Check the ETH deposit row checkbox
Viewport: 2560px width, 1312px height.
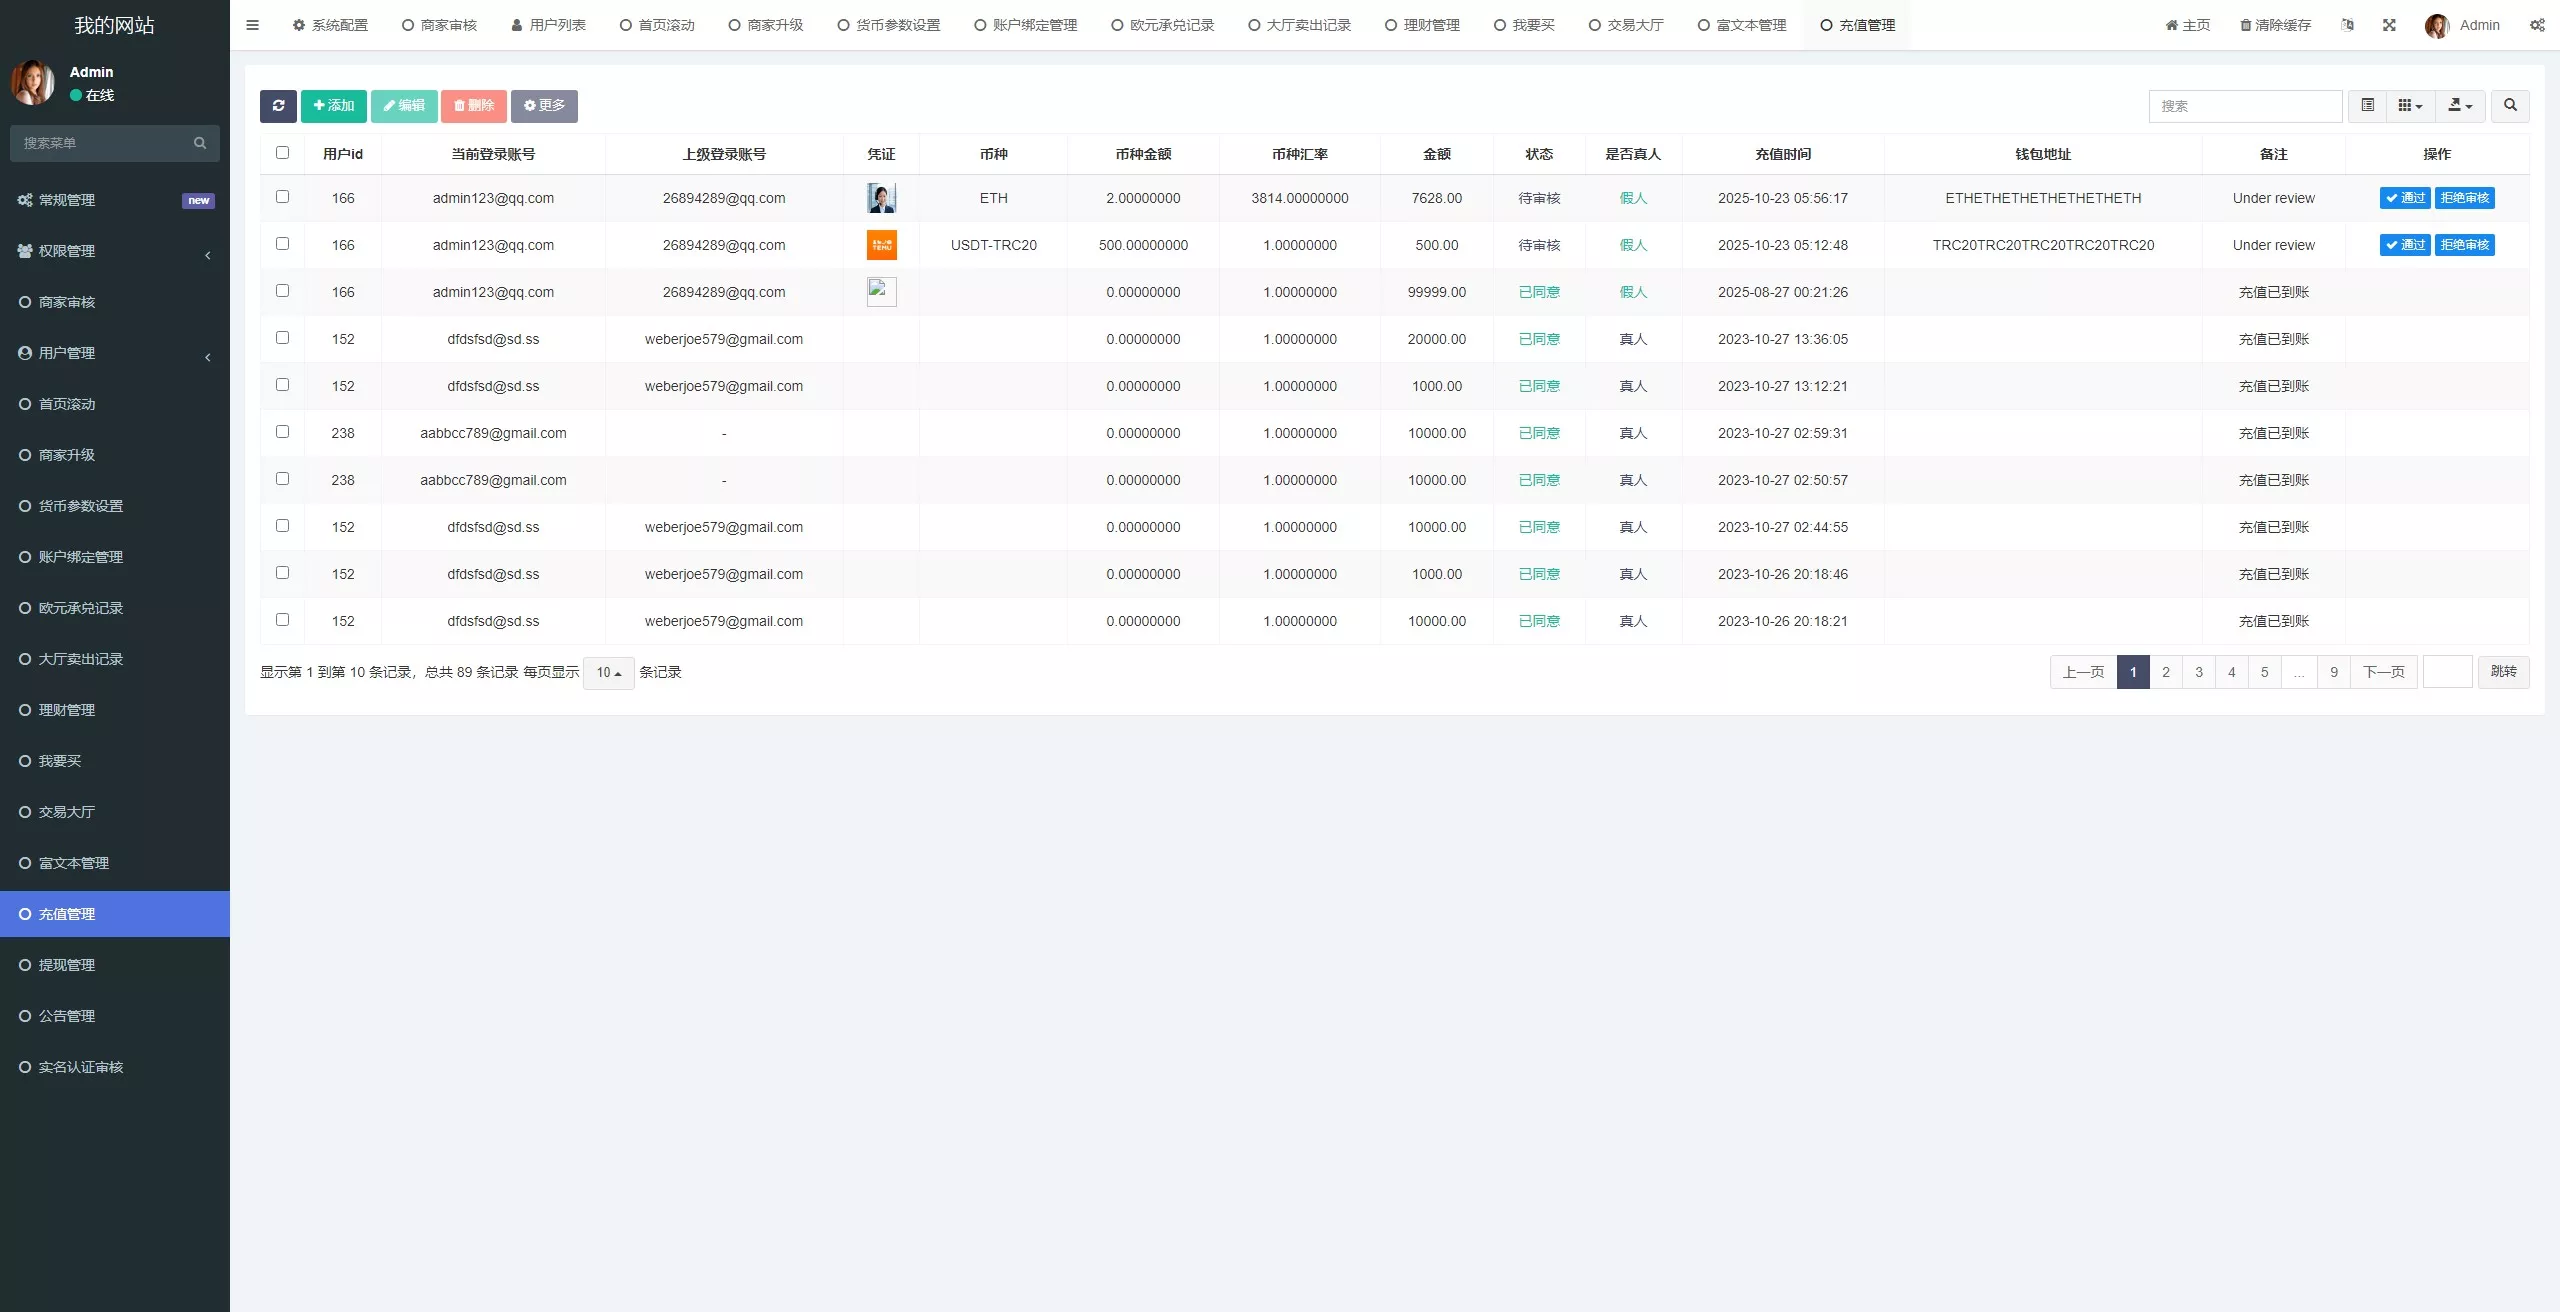[282, 197]
